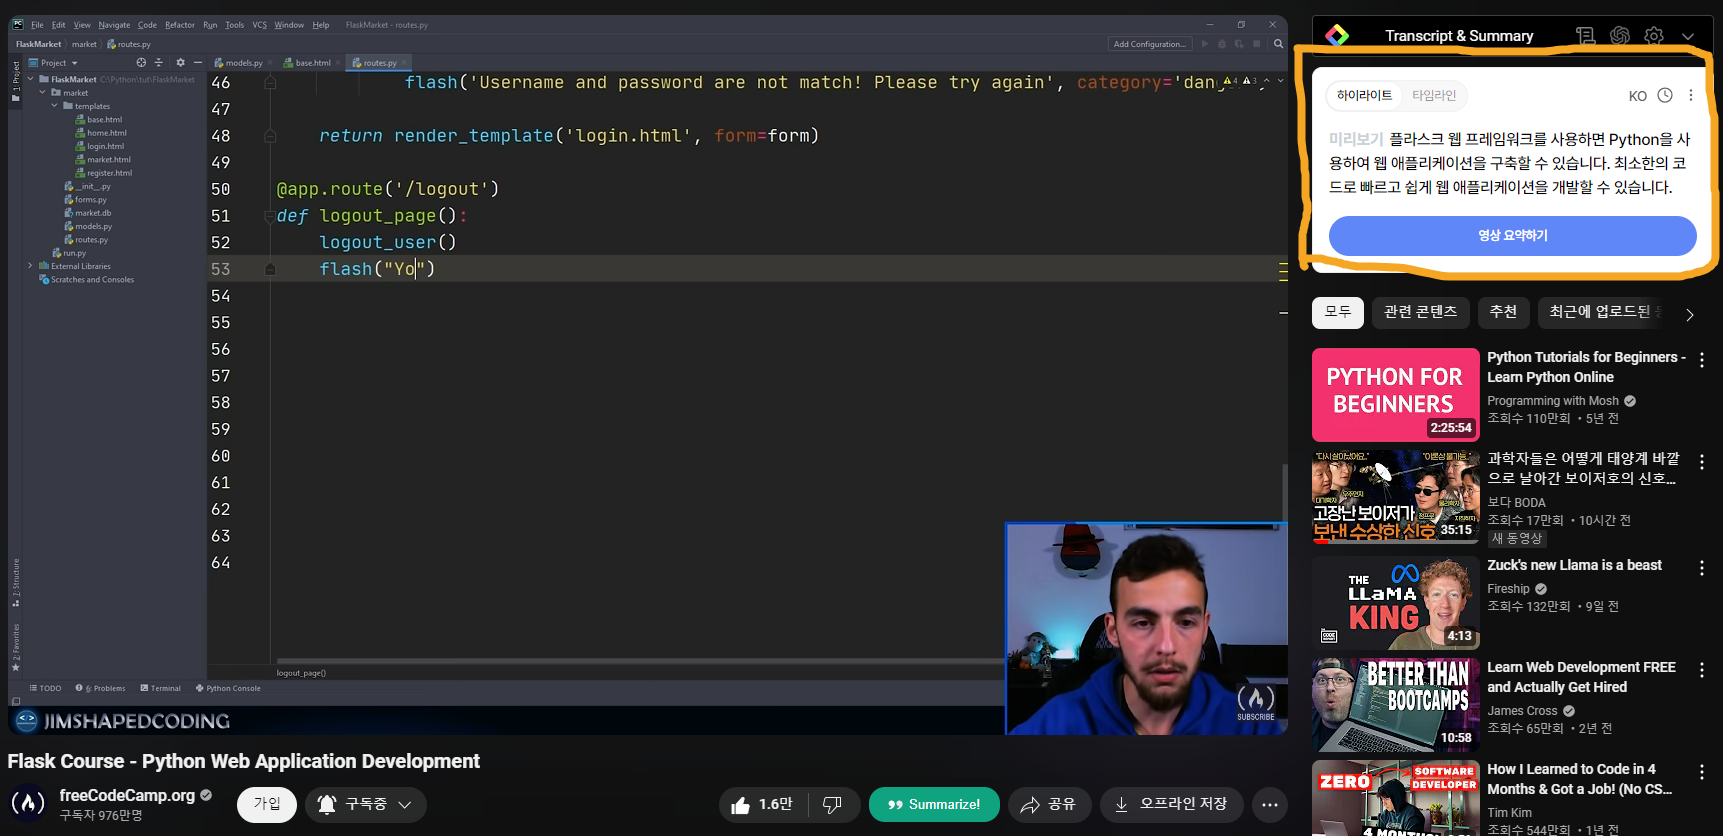Click the Transcript & Summary colorful logo icon
Viewport: 1723px width, 836px height.
click(1337, 36)
